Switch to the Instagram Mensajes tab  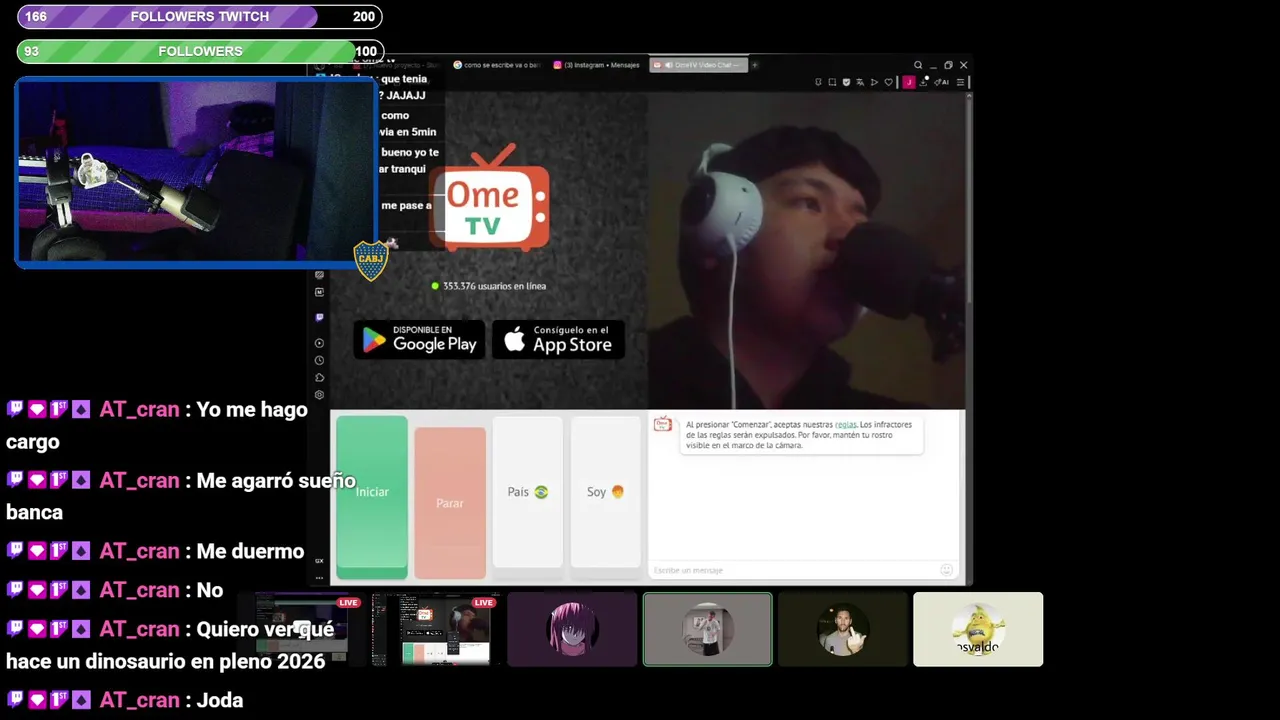(597, 65)
